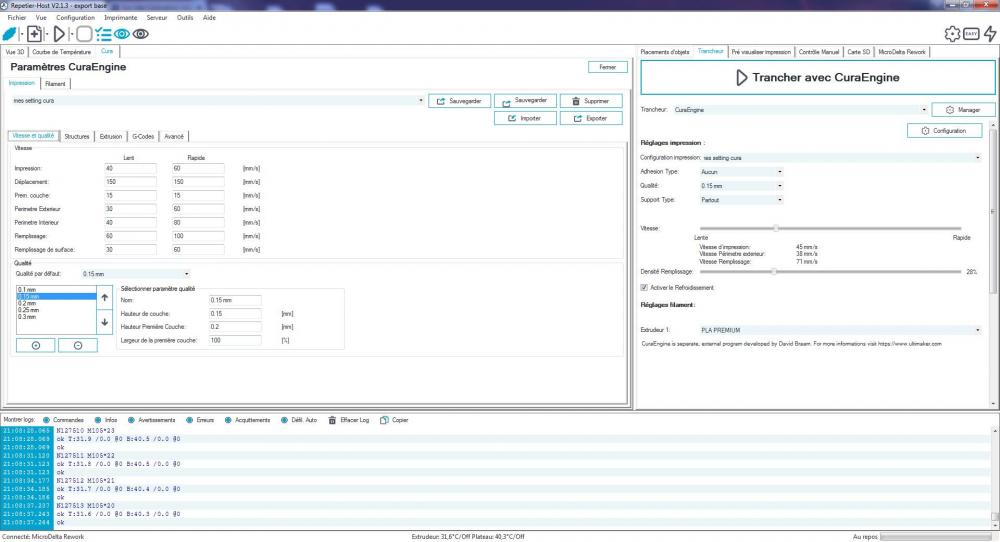Add a quality preset with plus button

coord(36,346)
